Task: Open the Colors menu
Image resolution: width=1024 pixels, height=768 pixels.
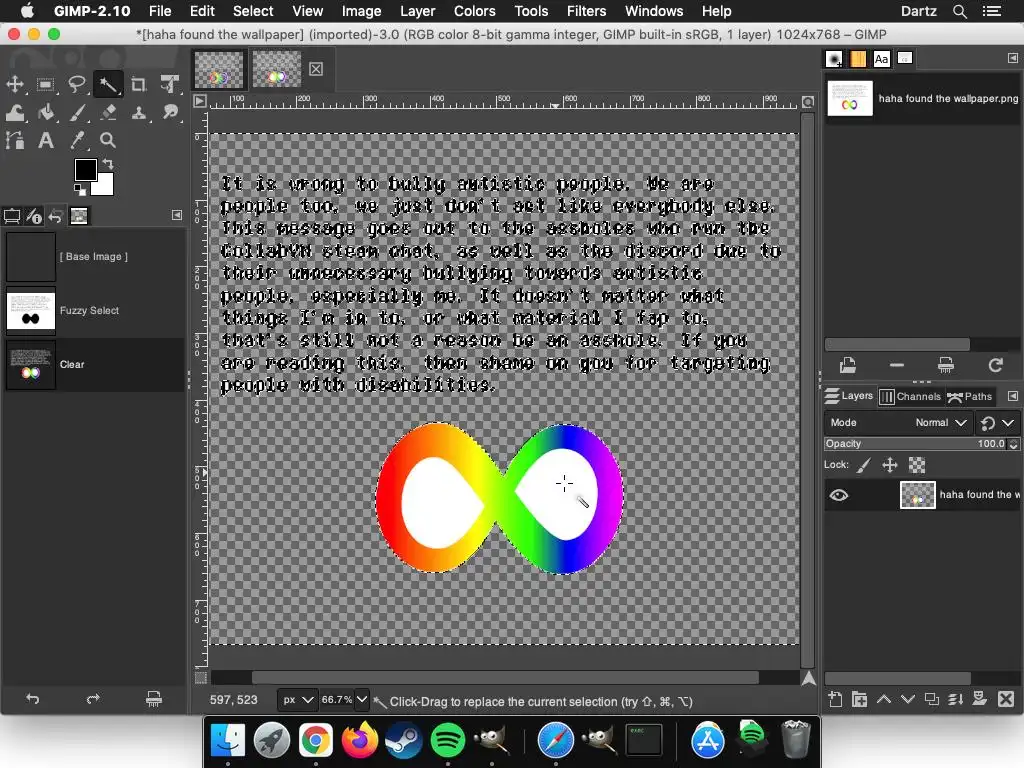Action: [x=474, y=11]
